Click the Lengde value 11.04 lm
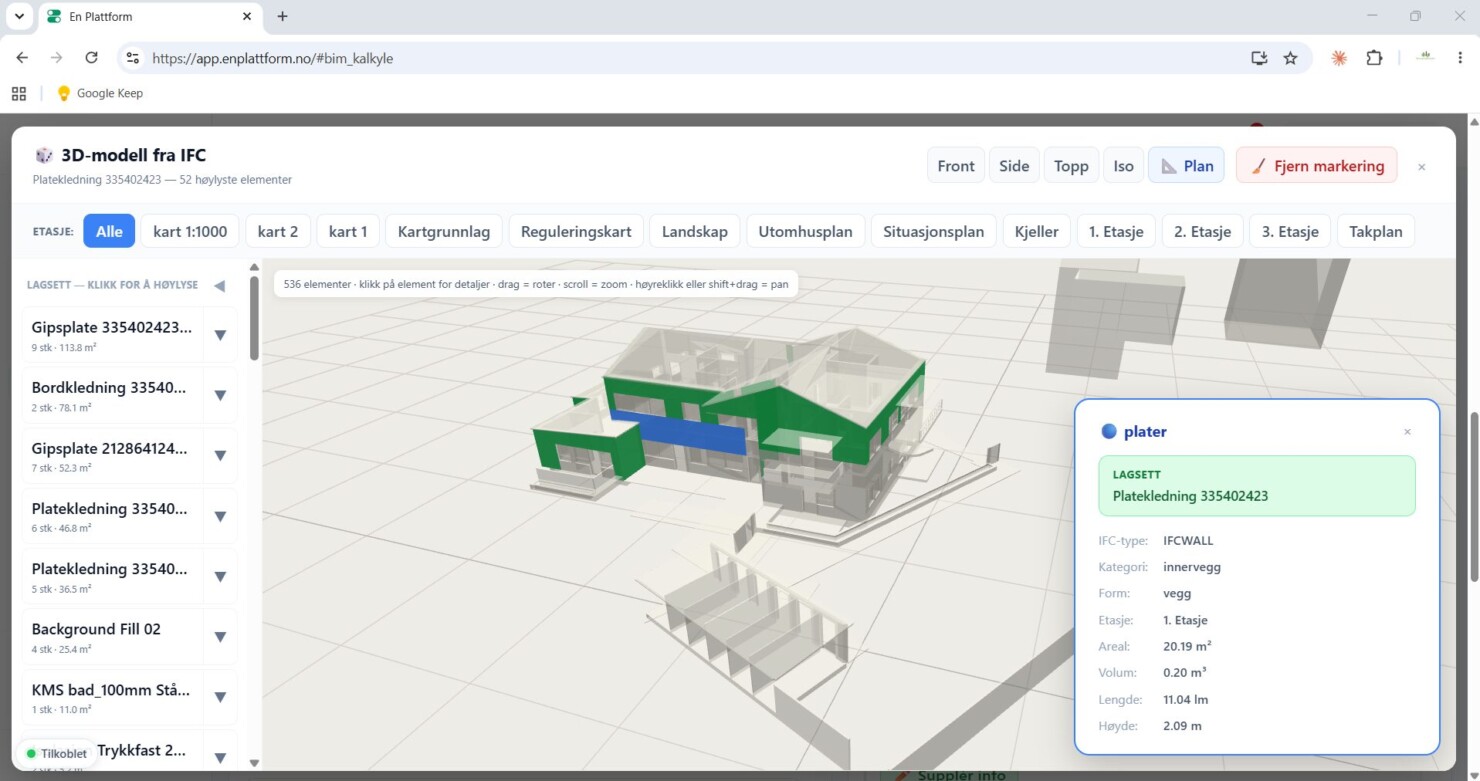The height and width of the screenshot is (781, 1480). coord(1186,699)
